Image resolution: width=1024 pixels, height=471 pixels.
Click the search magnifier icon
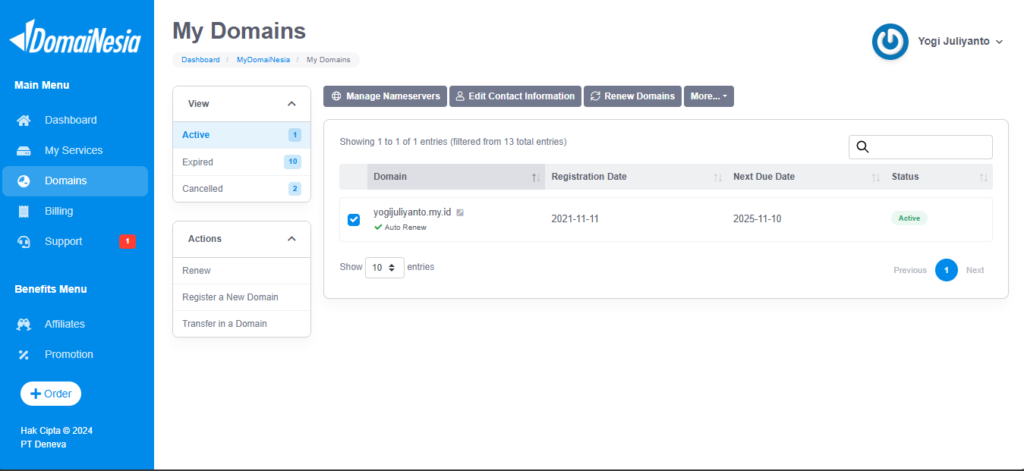pos(864,148)
